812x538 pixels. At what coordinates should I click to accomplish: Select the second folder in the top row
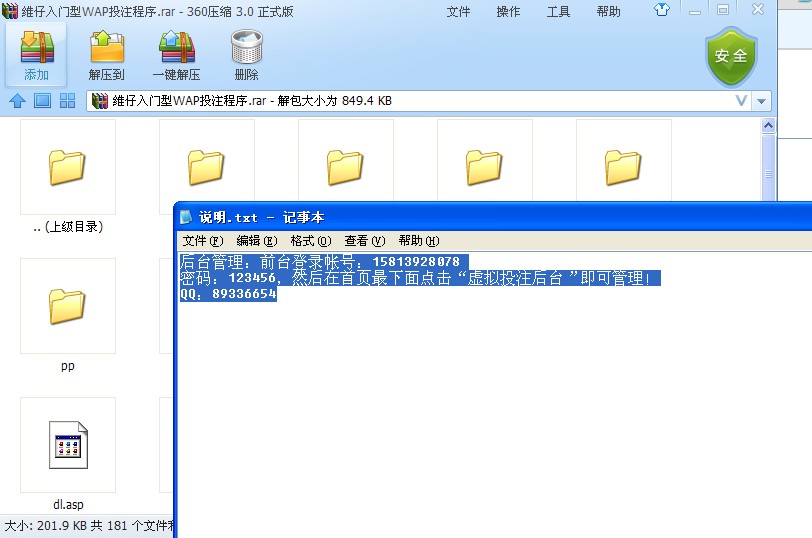click(207, 167)
